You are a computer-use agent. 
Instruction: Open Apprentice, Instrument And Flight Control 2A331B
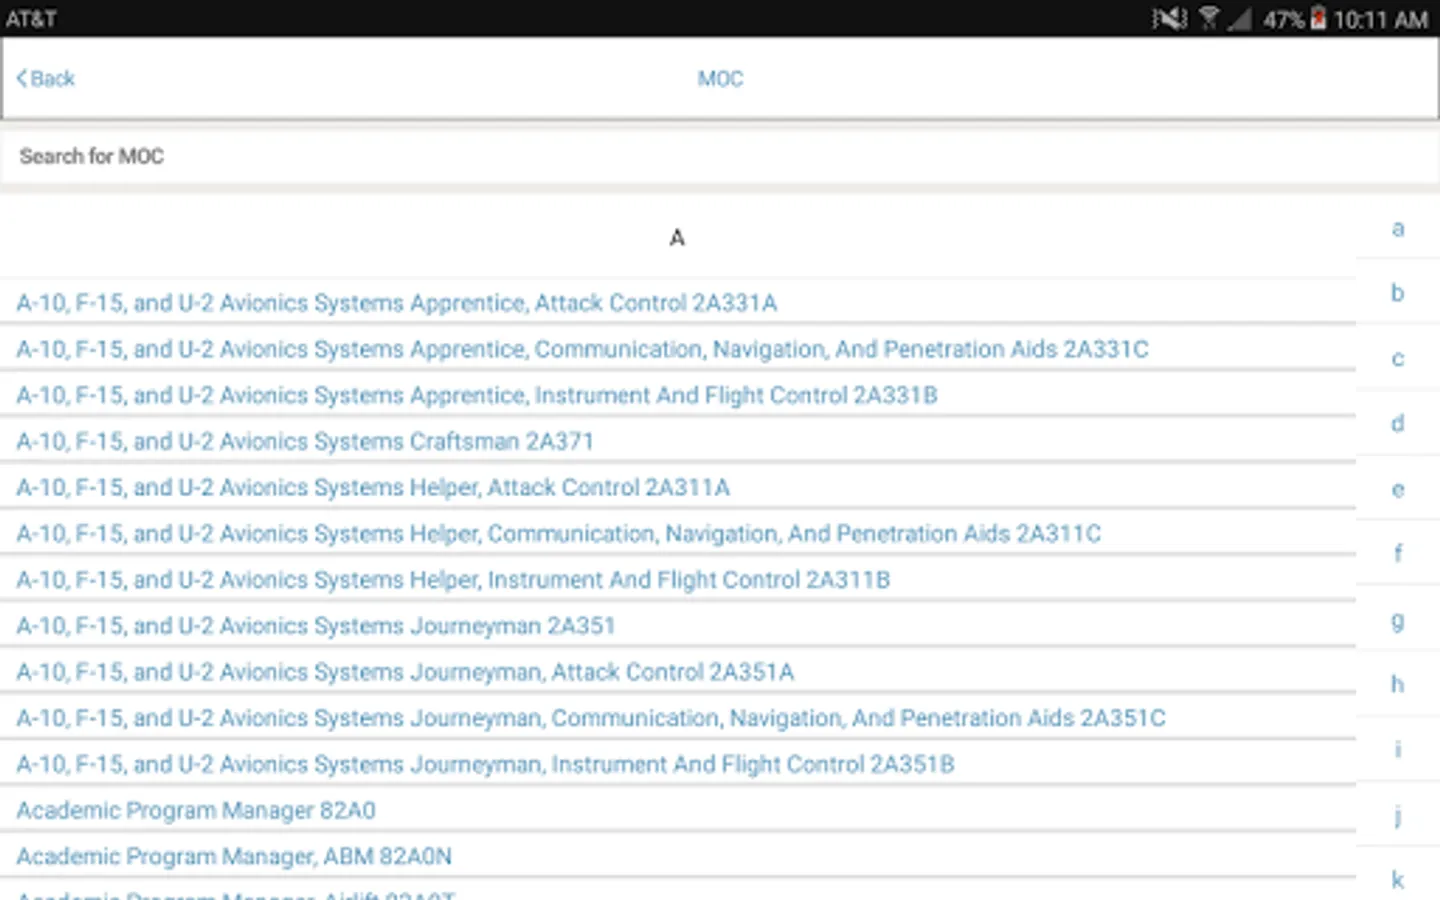click(x=477, y=395)
